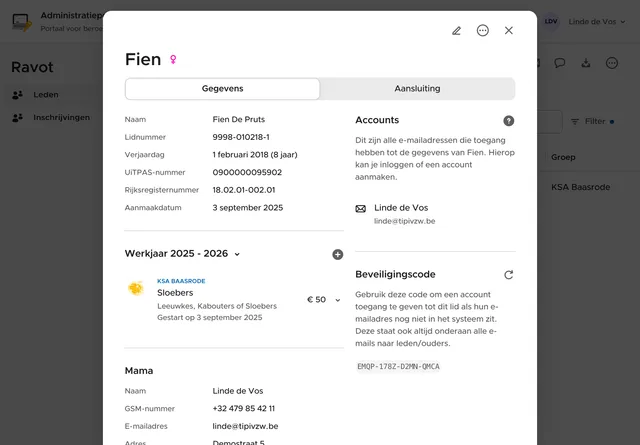The height and width of the screenshot is (445, 640).
Task: Open Inschrijvingen in the sidebar
Action: 61,117
